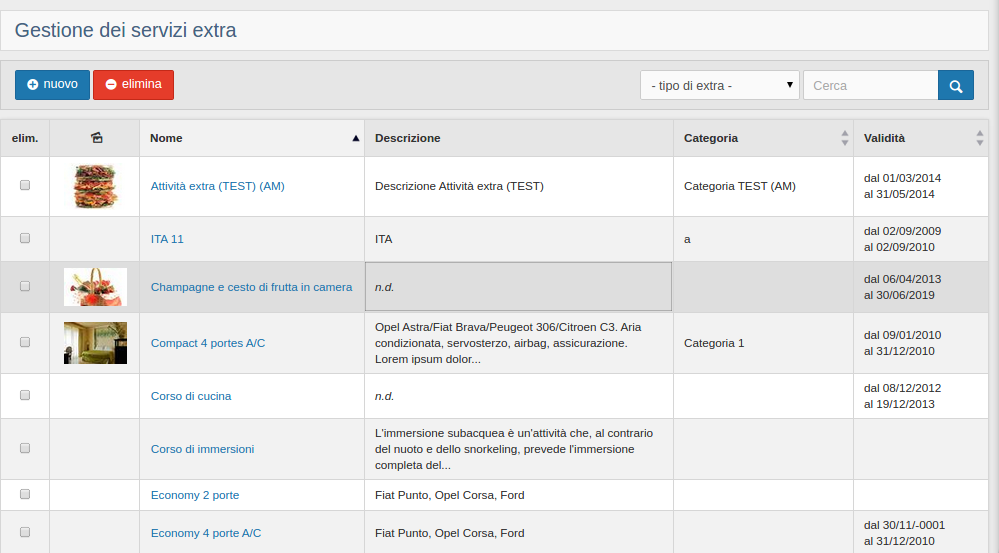Open sandwich thumbnail for Attività extra
This screenshot has width=999, height=553.
[x=95, y=186]
